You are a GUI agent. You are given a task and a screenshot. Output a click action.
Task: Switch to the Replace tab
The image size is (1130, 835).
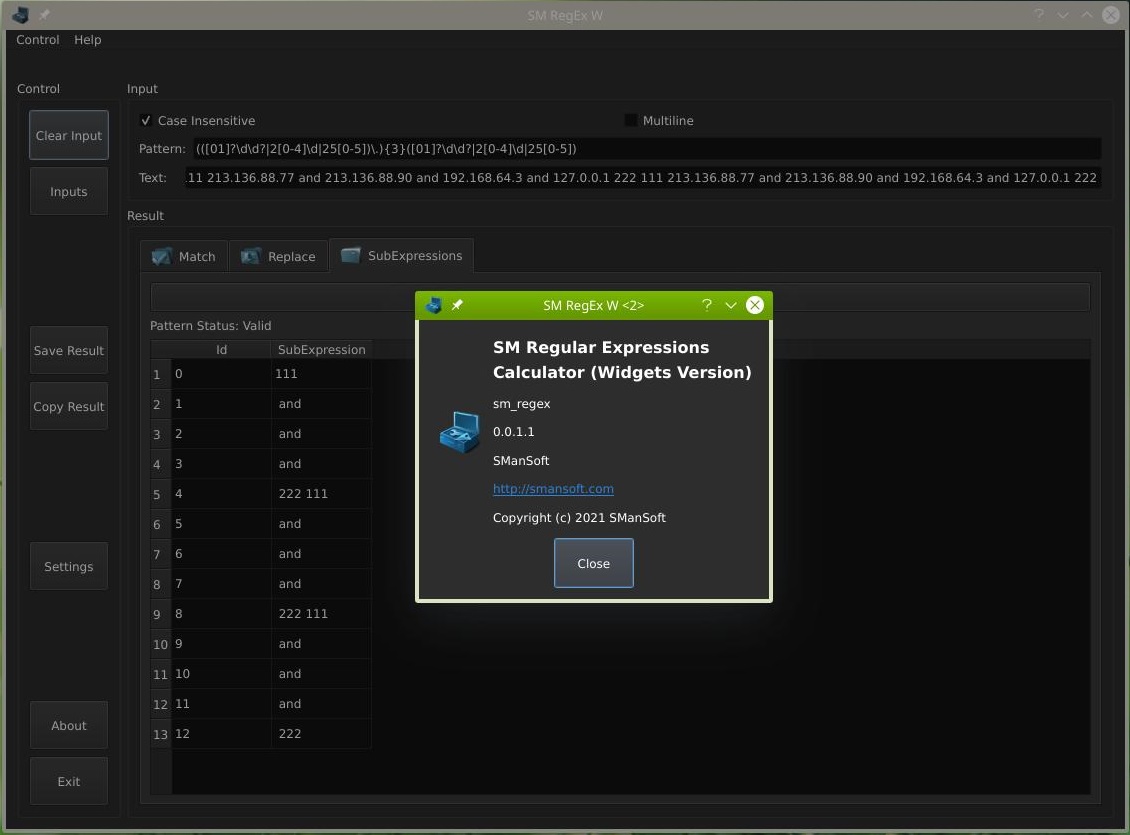(279, 256)
